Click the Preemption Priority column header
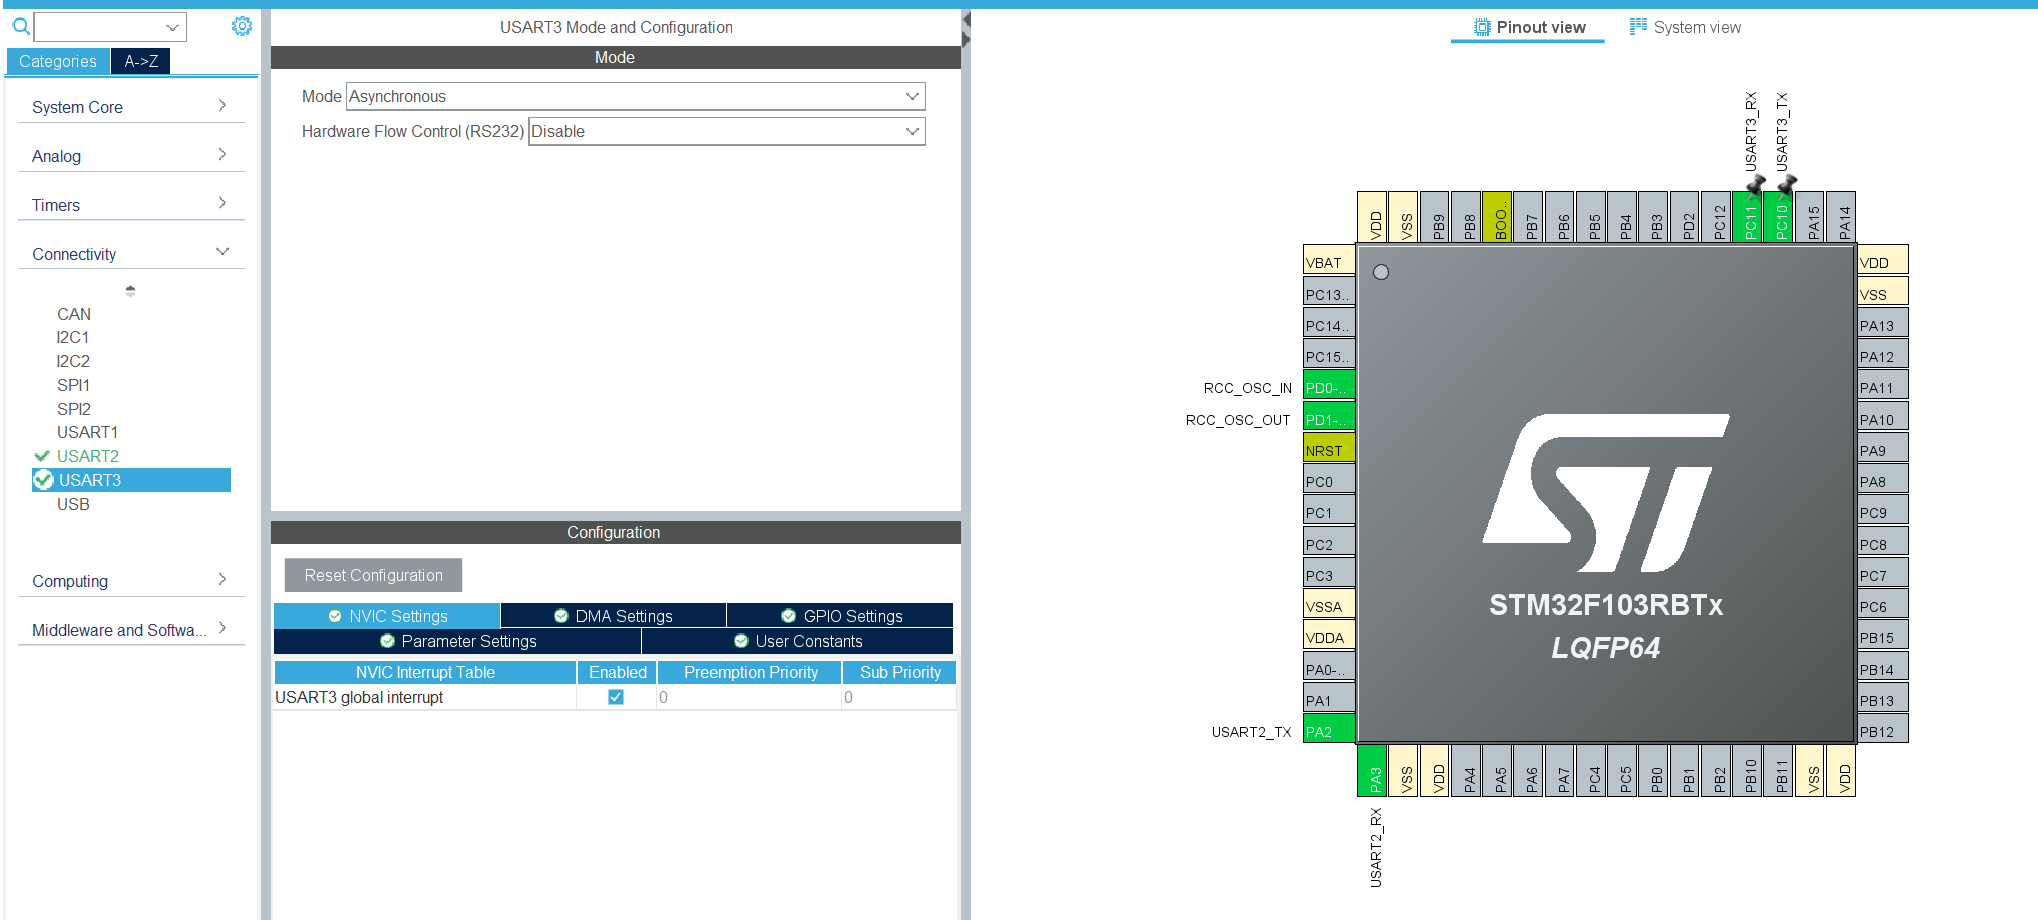The height and width of the screenshot is (920, 2038). [750, 672]
